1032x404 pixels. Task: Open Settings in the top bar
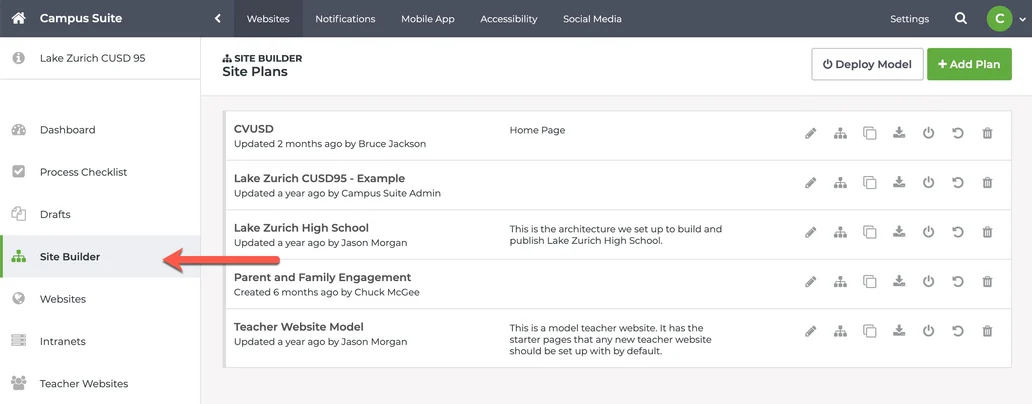(x=909, y=19)
